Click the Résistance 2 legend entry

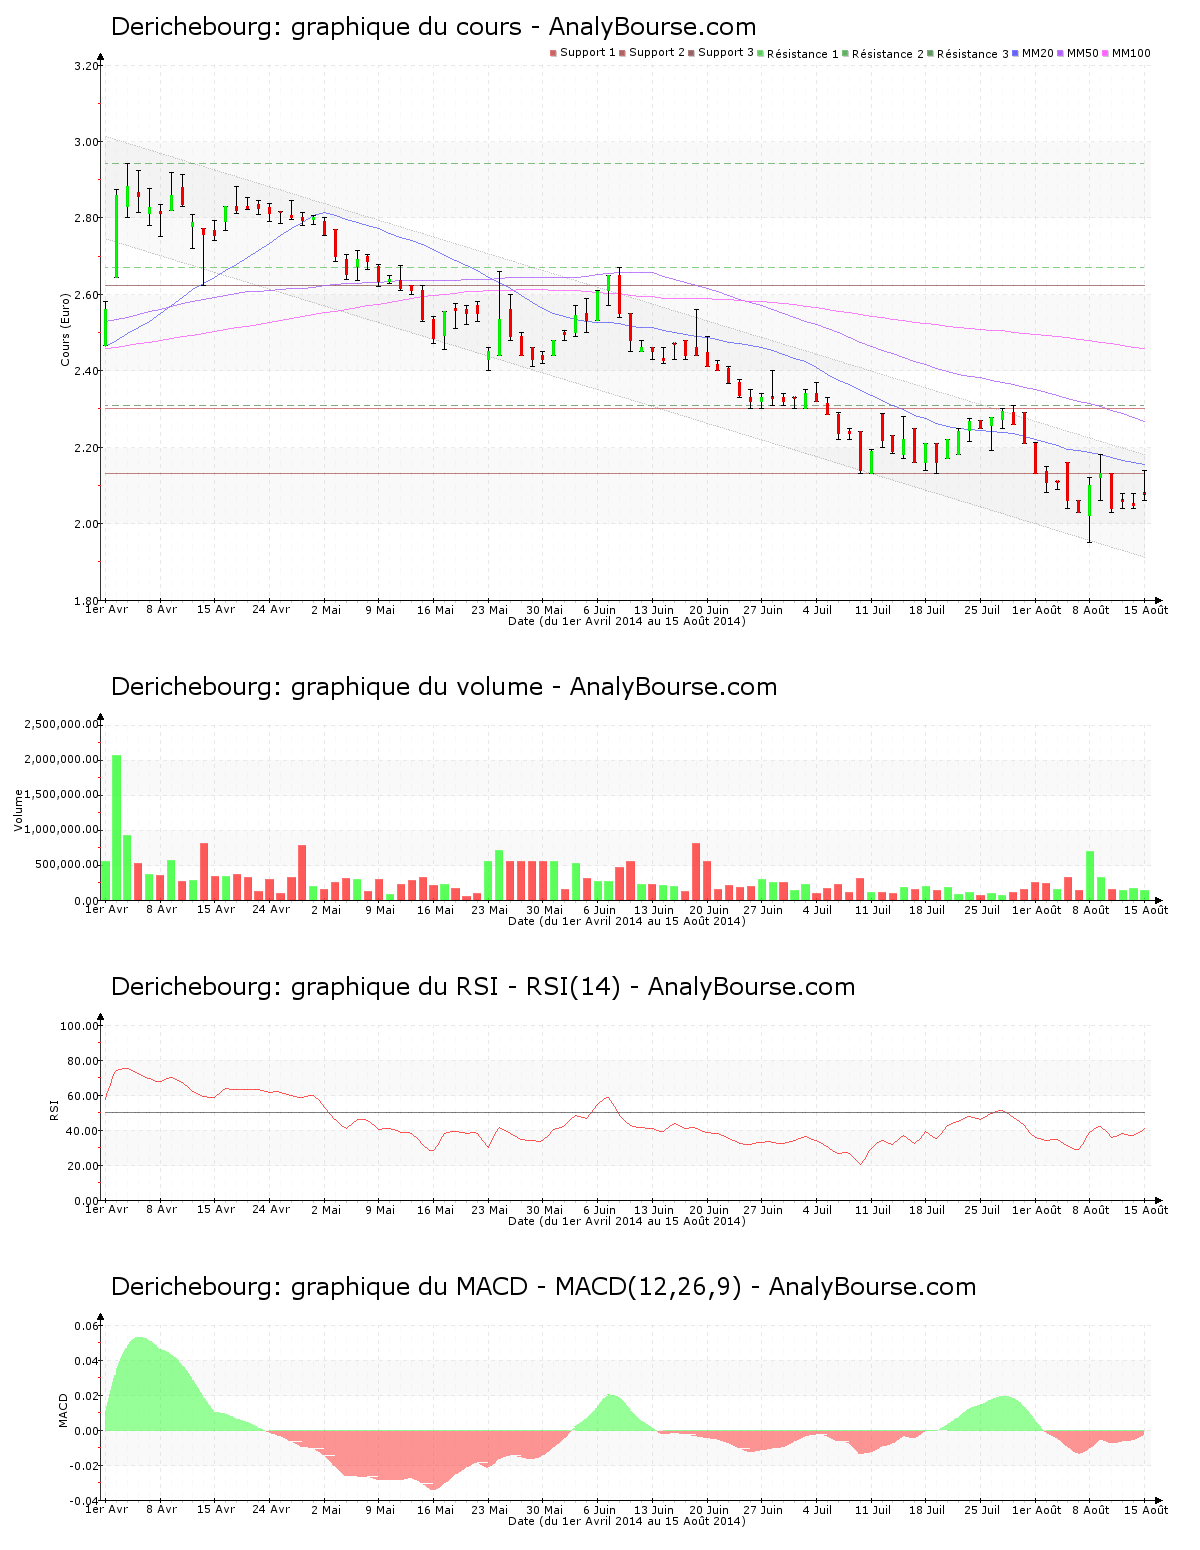pos(887,54)
